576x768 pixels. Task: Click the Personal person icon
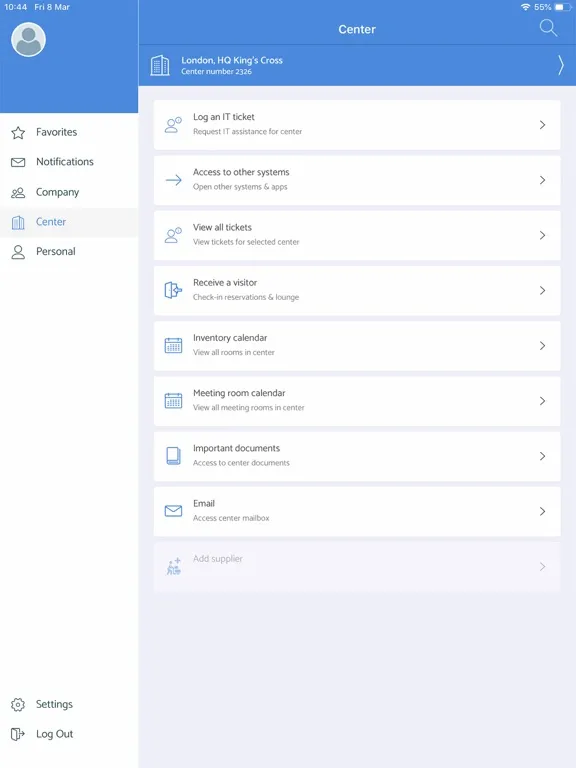tap(18, 252)
